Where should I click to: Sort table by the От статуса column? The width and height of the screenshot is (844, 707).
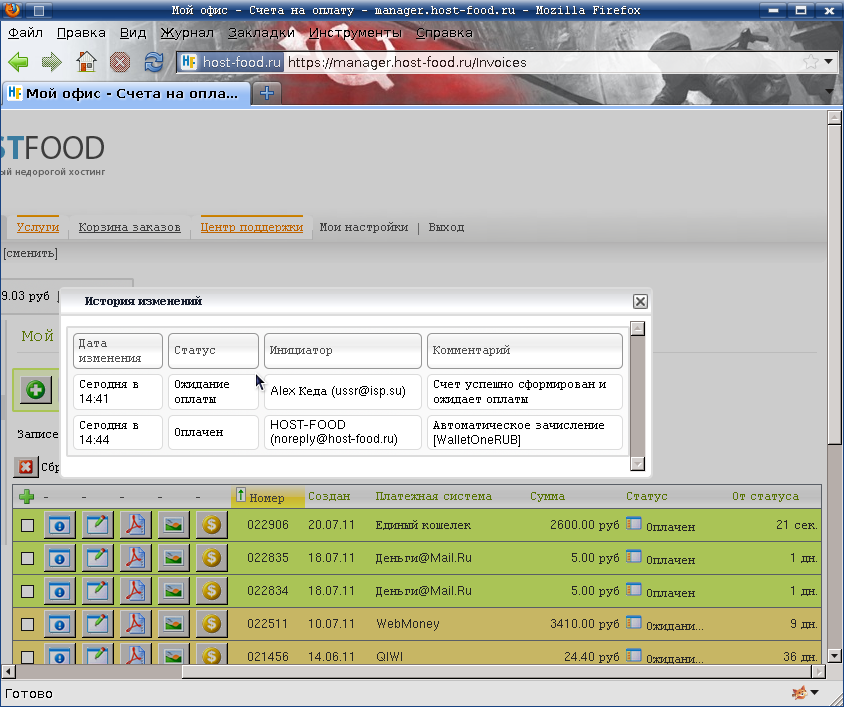765,496
